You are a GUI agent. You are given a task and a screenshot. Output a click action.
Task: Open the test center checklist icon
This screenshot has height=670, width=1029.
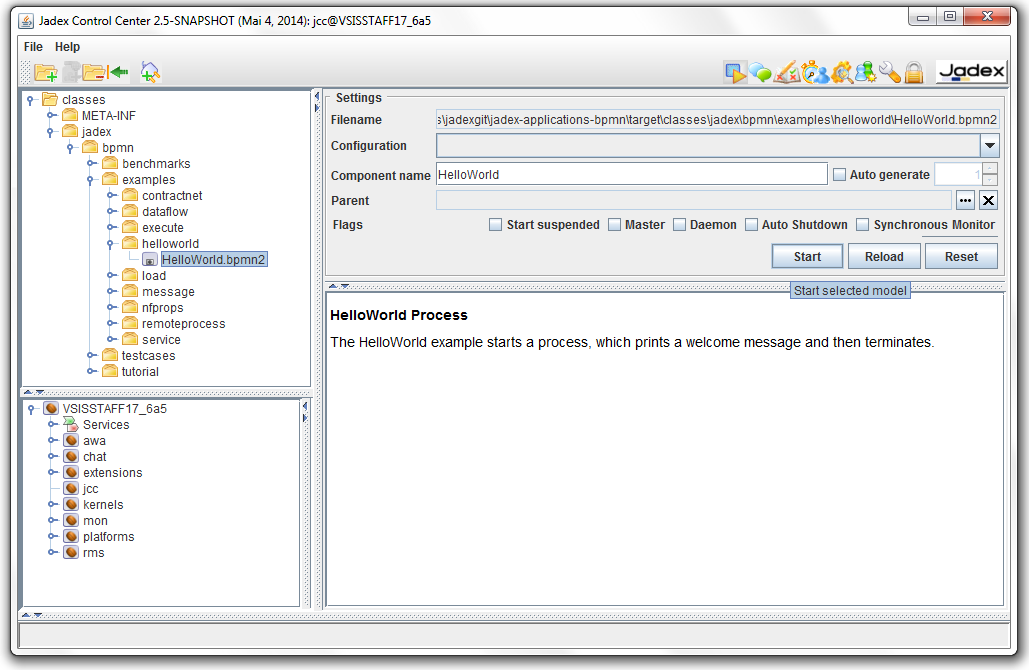(787, 72)
